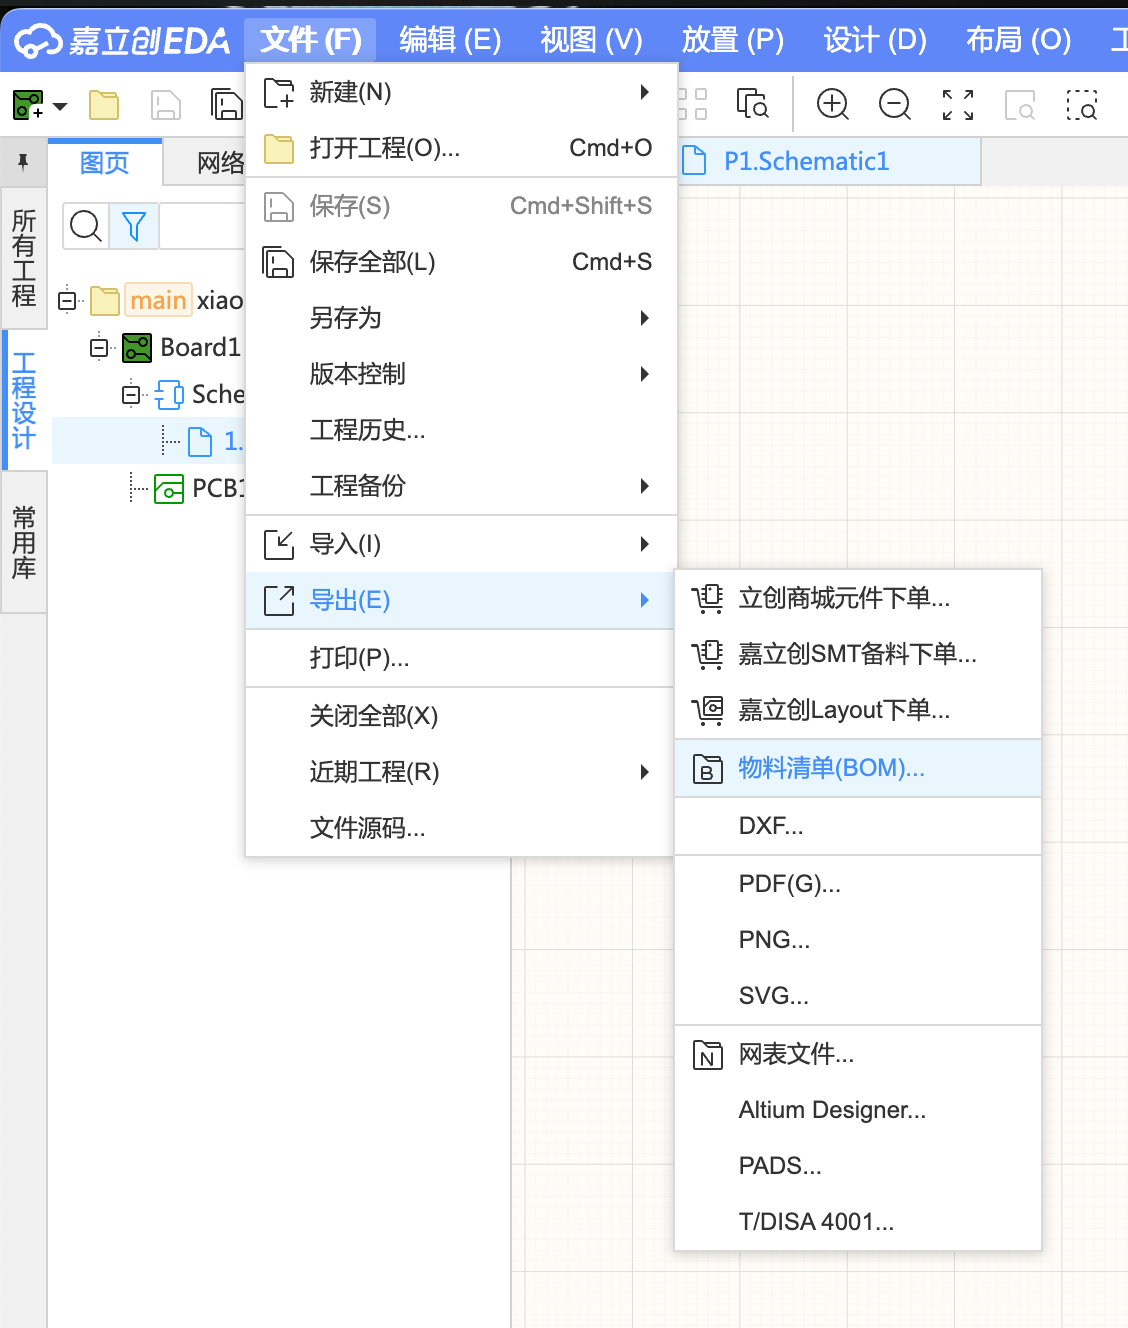The height and width of the screenshot is (1328, 1128).
Task: Click the save all toolbar icon
Action: [227, 104]
